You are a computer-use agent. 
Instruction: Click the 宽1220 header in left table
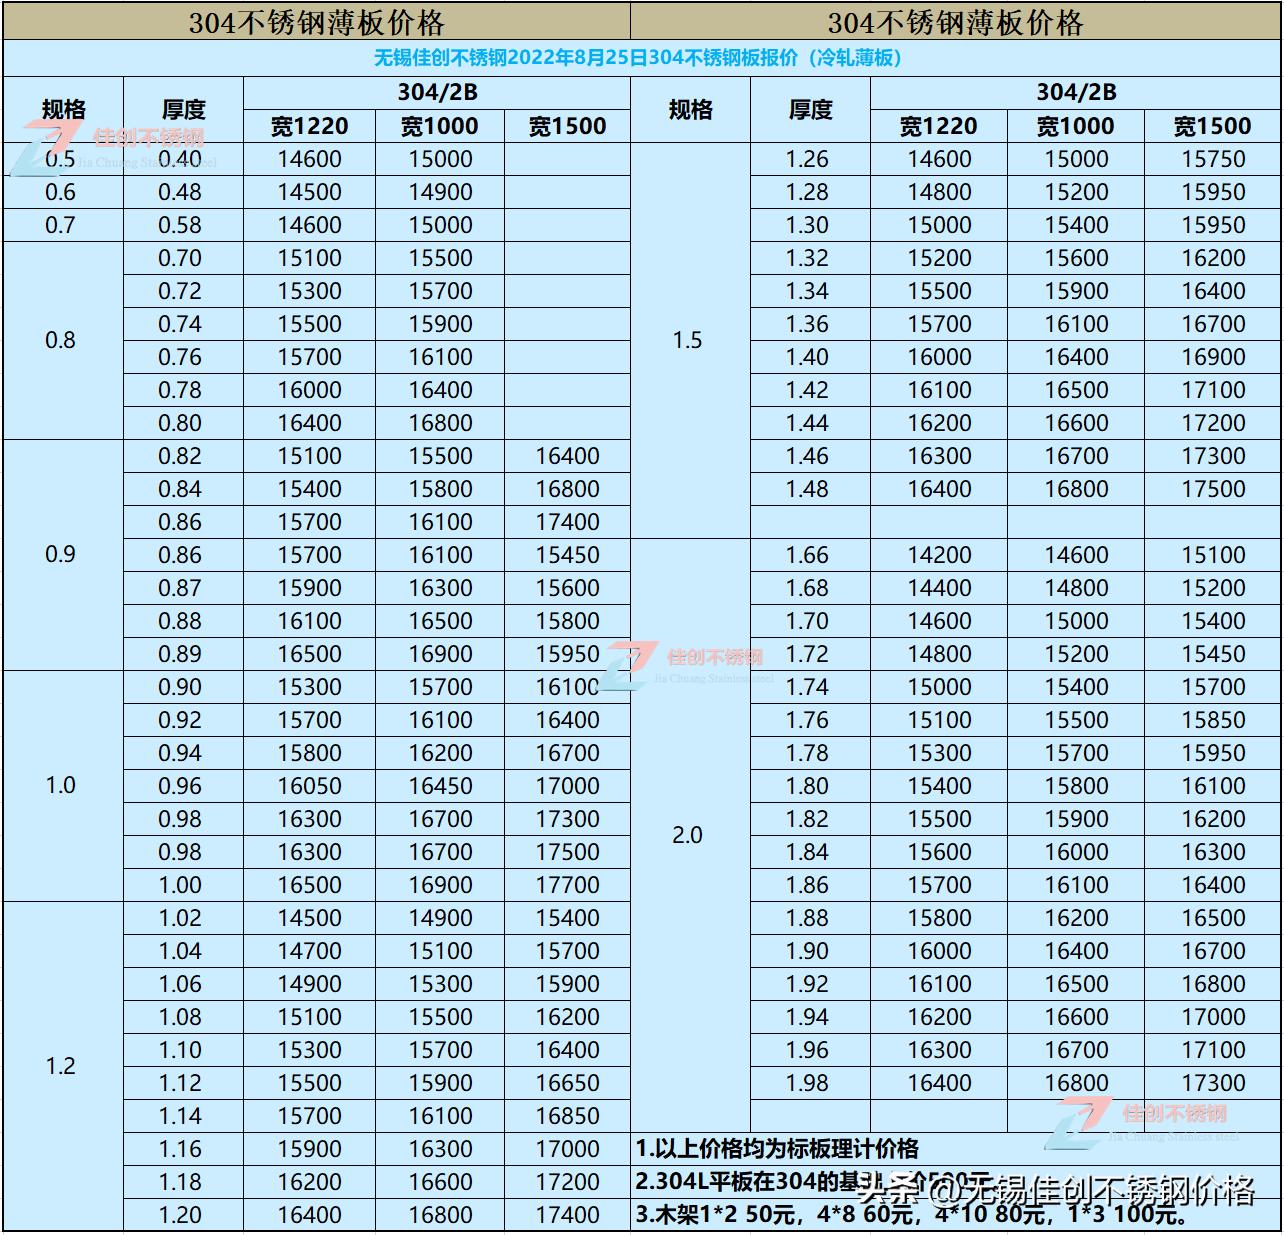(x=309, y=126)
